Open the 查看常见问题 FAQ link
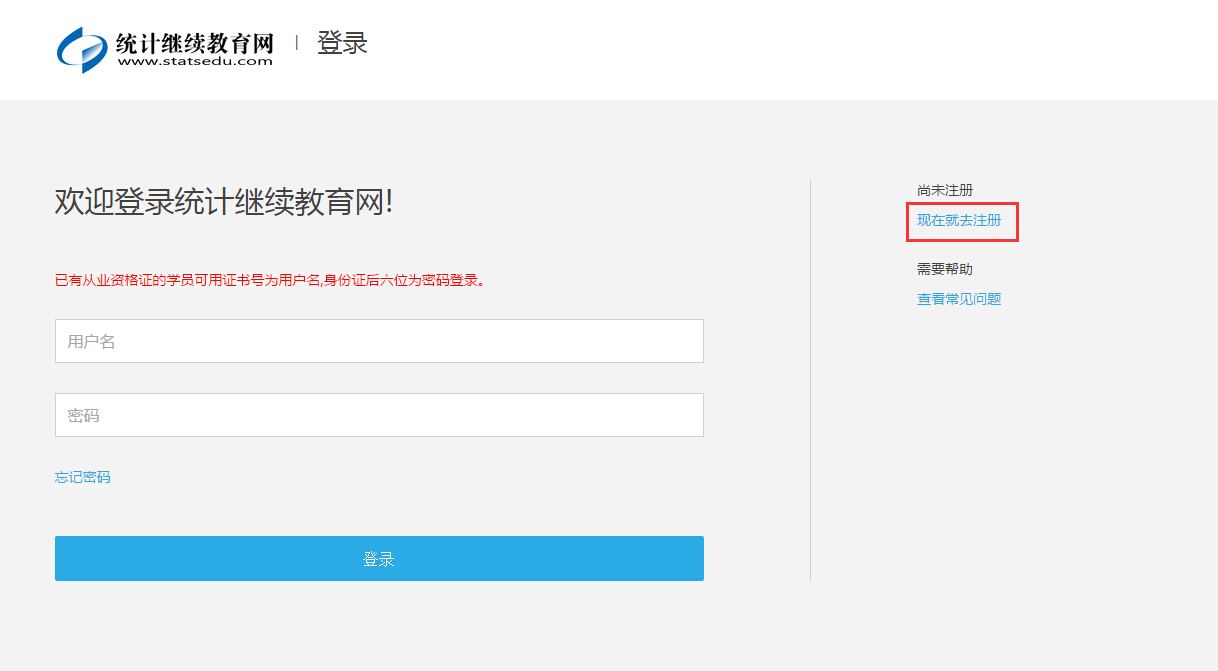This screenshot has height=671, width=1218. tap(959, 299)
